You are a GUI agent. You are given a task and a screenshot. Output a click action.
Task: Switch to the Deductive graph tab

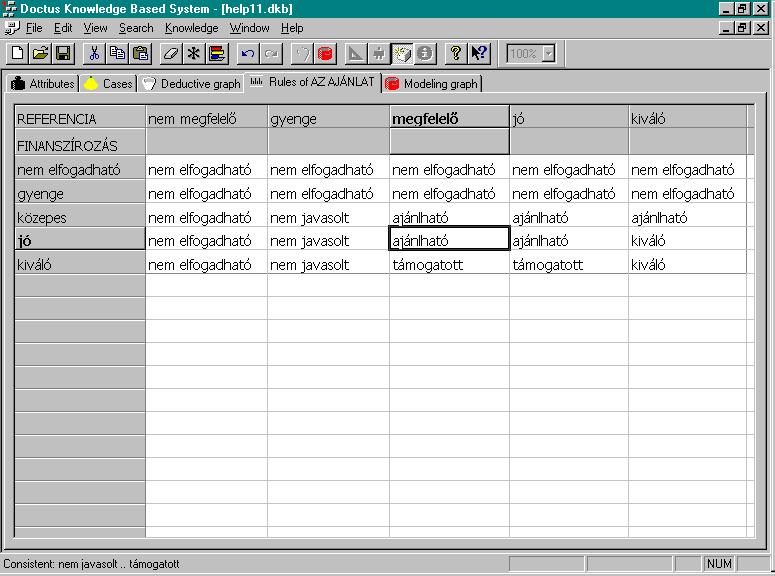coord(191,84)
